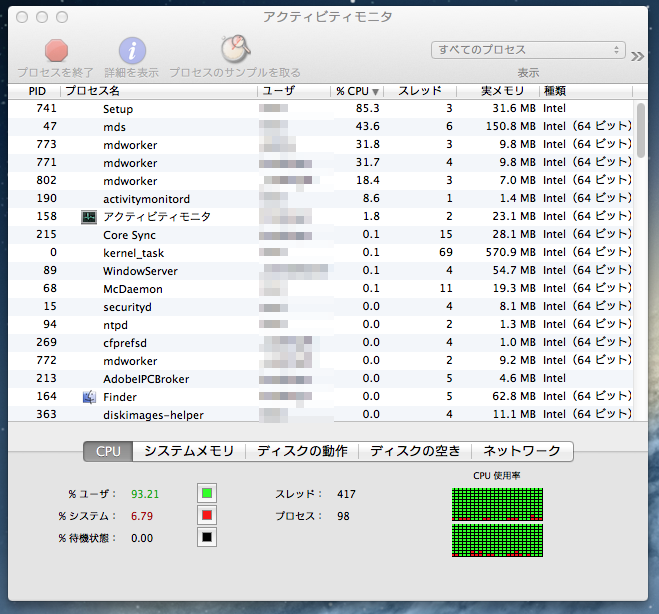Select the ntpd process row
This screenshot has height=614, width=659.
pos(320,325)
